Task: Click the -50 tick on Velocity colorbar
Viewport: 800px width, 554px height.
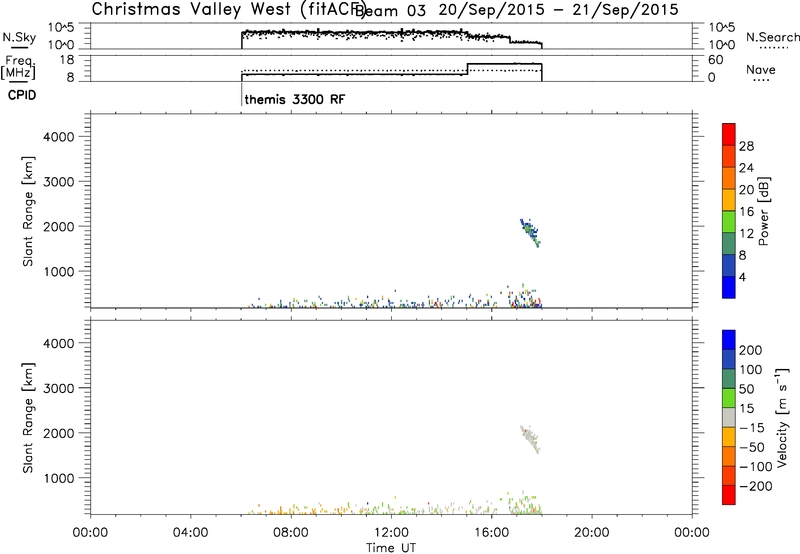Action: pos(752,447)
